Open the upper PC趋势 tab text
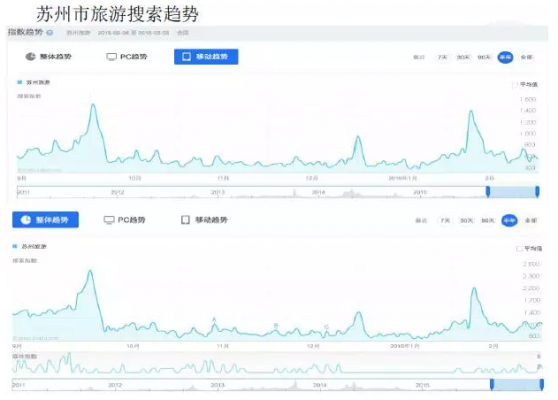Viewport: 558px width, 400px height. coord(133,57)
